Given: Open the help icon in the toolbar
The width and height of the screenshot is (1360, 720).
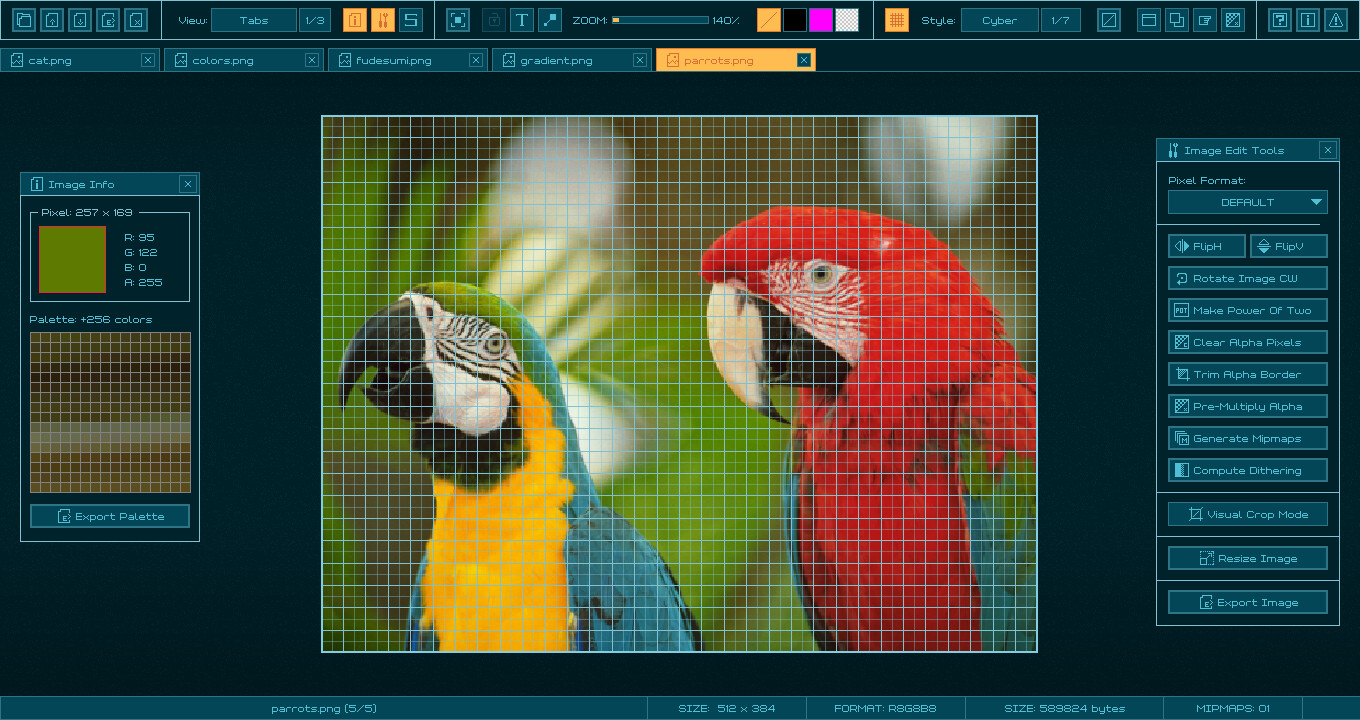Looking at the screenshot, I should [x=1280, y=19].
